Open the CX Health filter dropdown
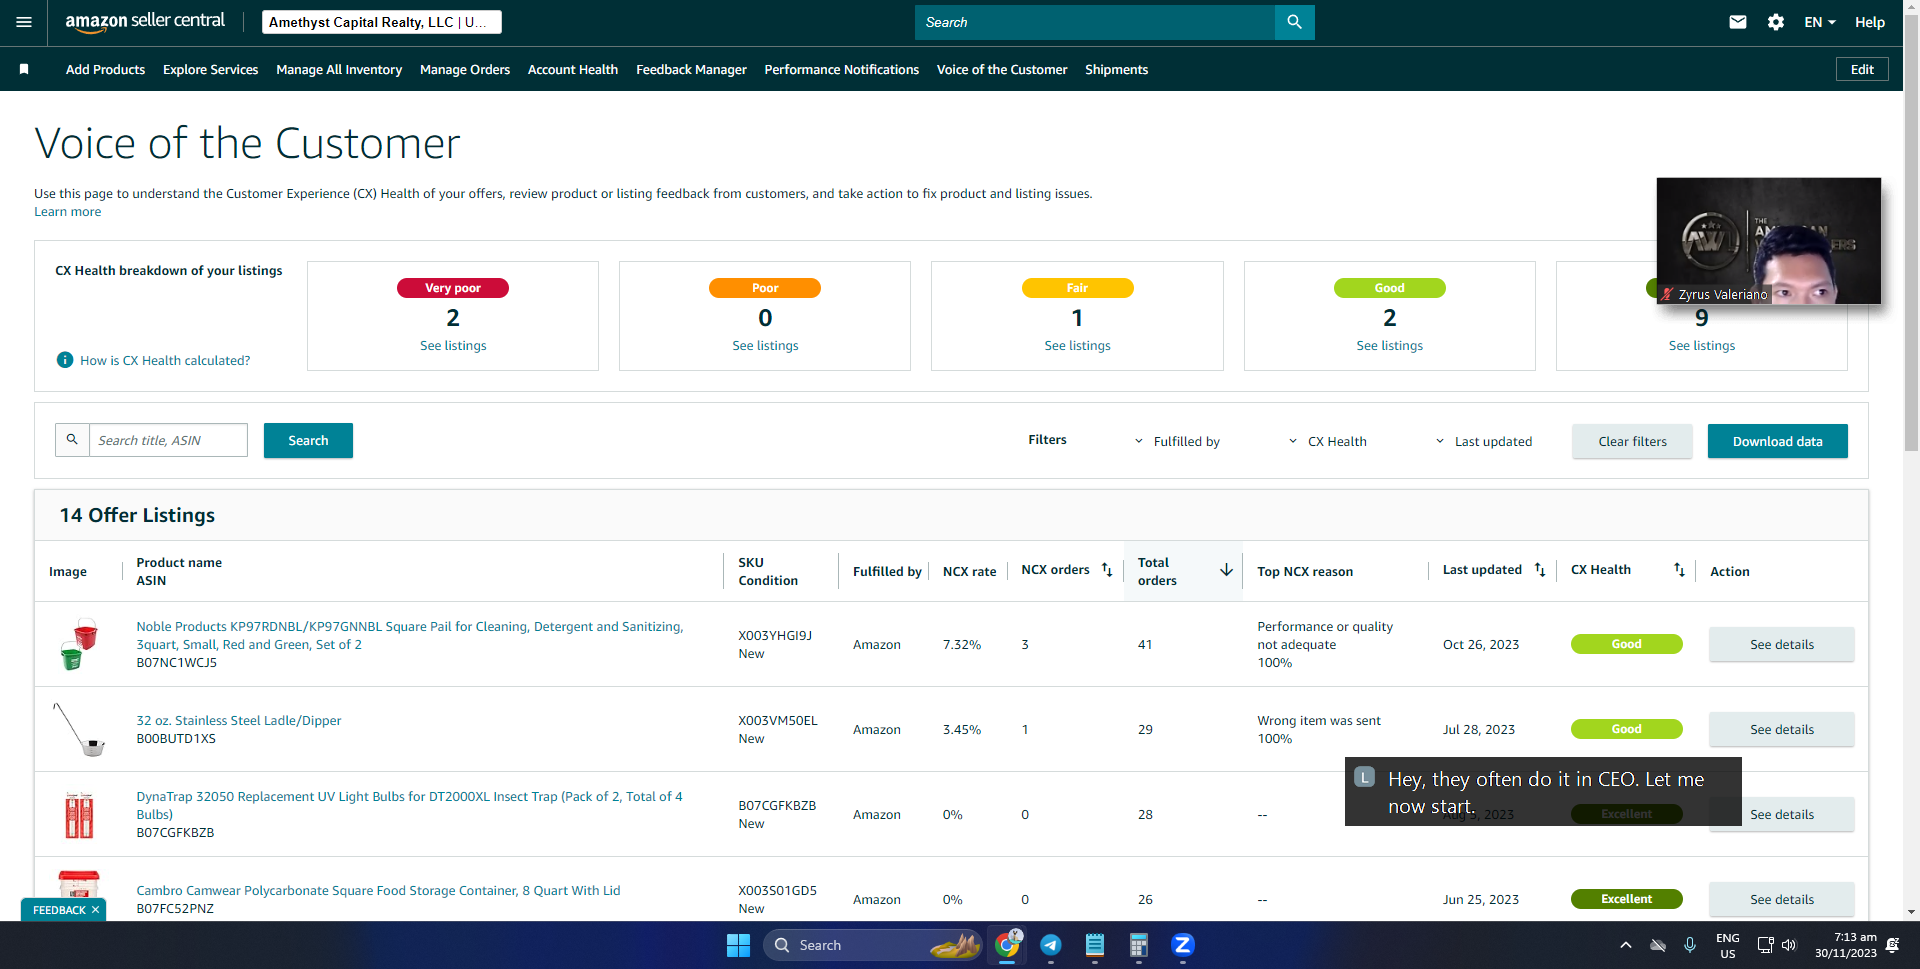 point(1327,441)
